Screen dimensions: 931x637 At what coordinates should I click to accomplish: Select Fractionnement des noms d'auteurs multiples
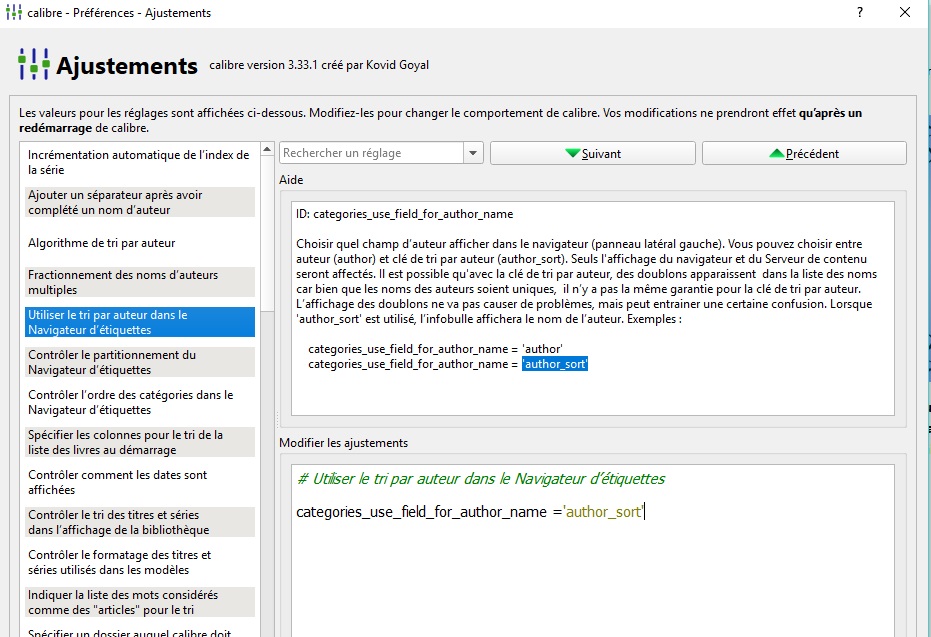140,283
